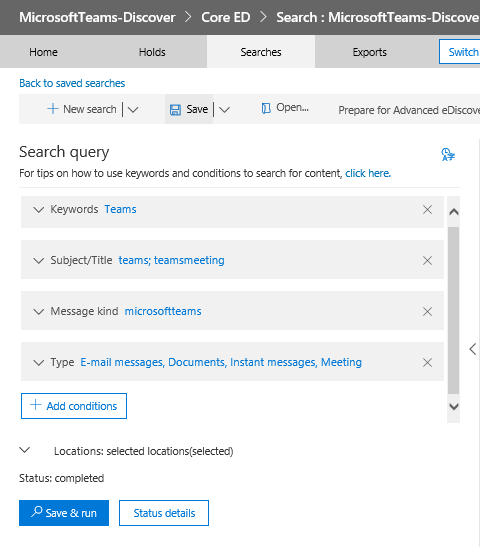This screenshot has width=480, height=558.
Task: Click the Teams keyword value
Action: click(x=120, y=209)
